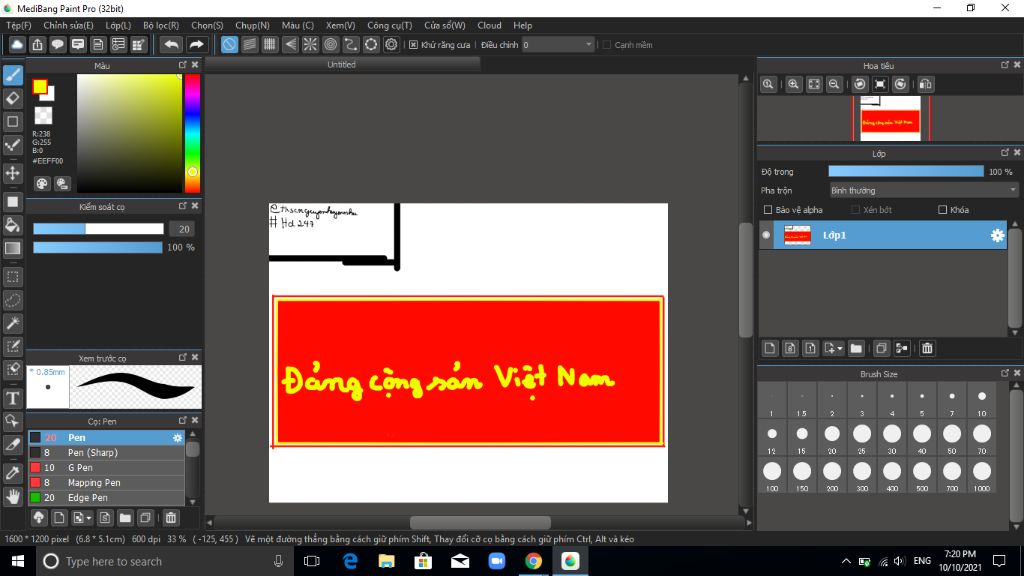
Task: Open the Bộ lọc(R) menu
Action: click(x=161, y=25)
